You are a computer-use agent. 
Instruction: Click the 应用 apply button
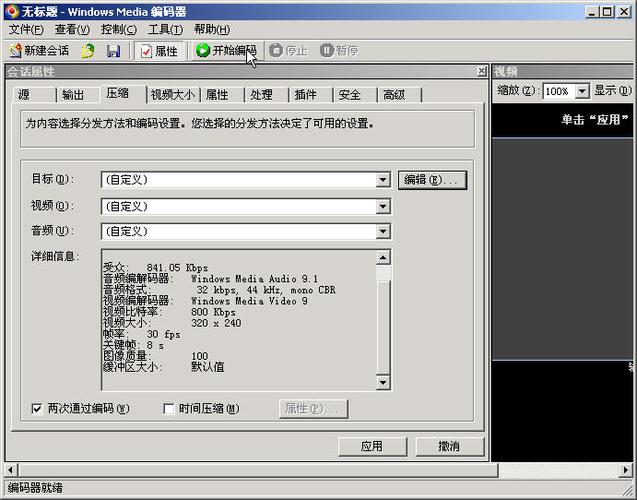coord(372,446)
